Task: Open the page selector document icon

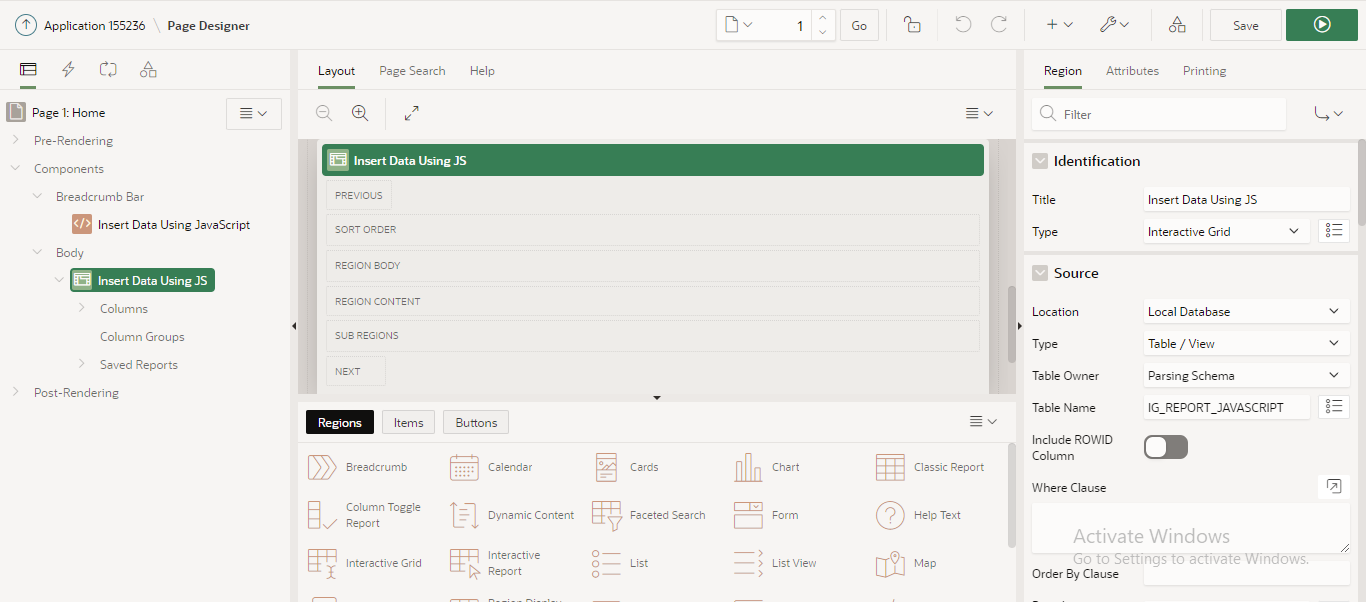Action: pyautogui.click(x=737, y=25)
